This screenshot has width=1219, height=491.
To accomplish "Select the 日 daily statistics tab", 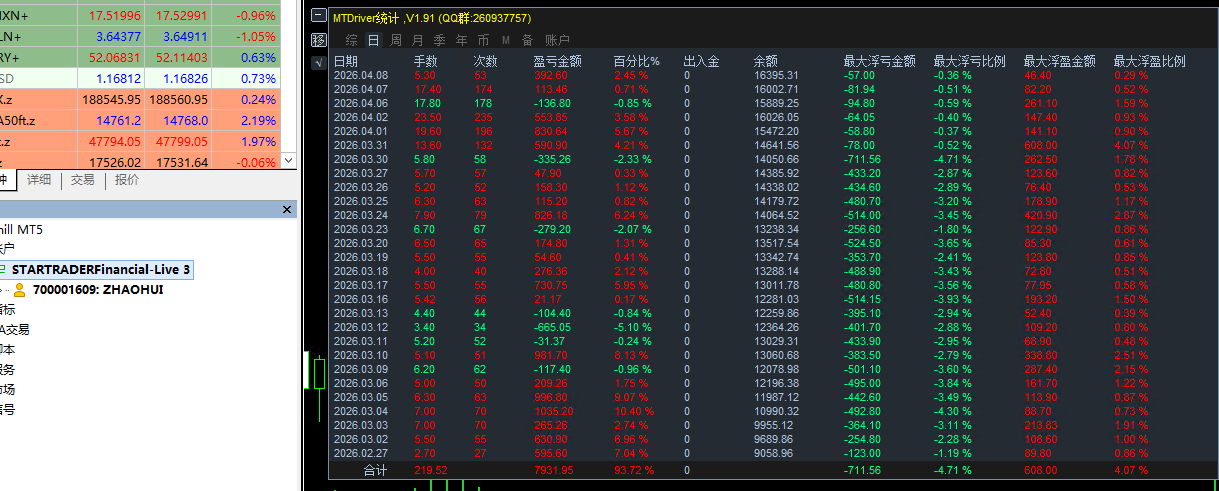I will 373,40.
